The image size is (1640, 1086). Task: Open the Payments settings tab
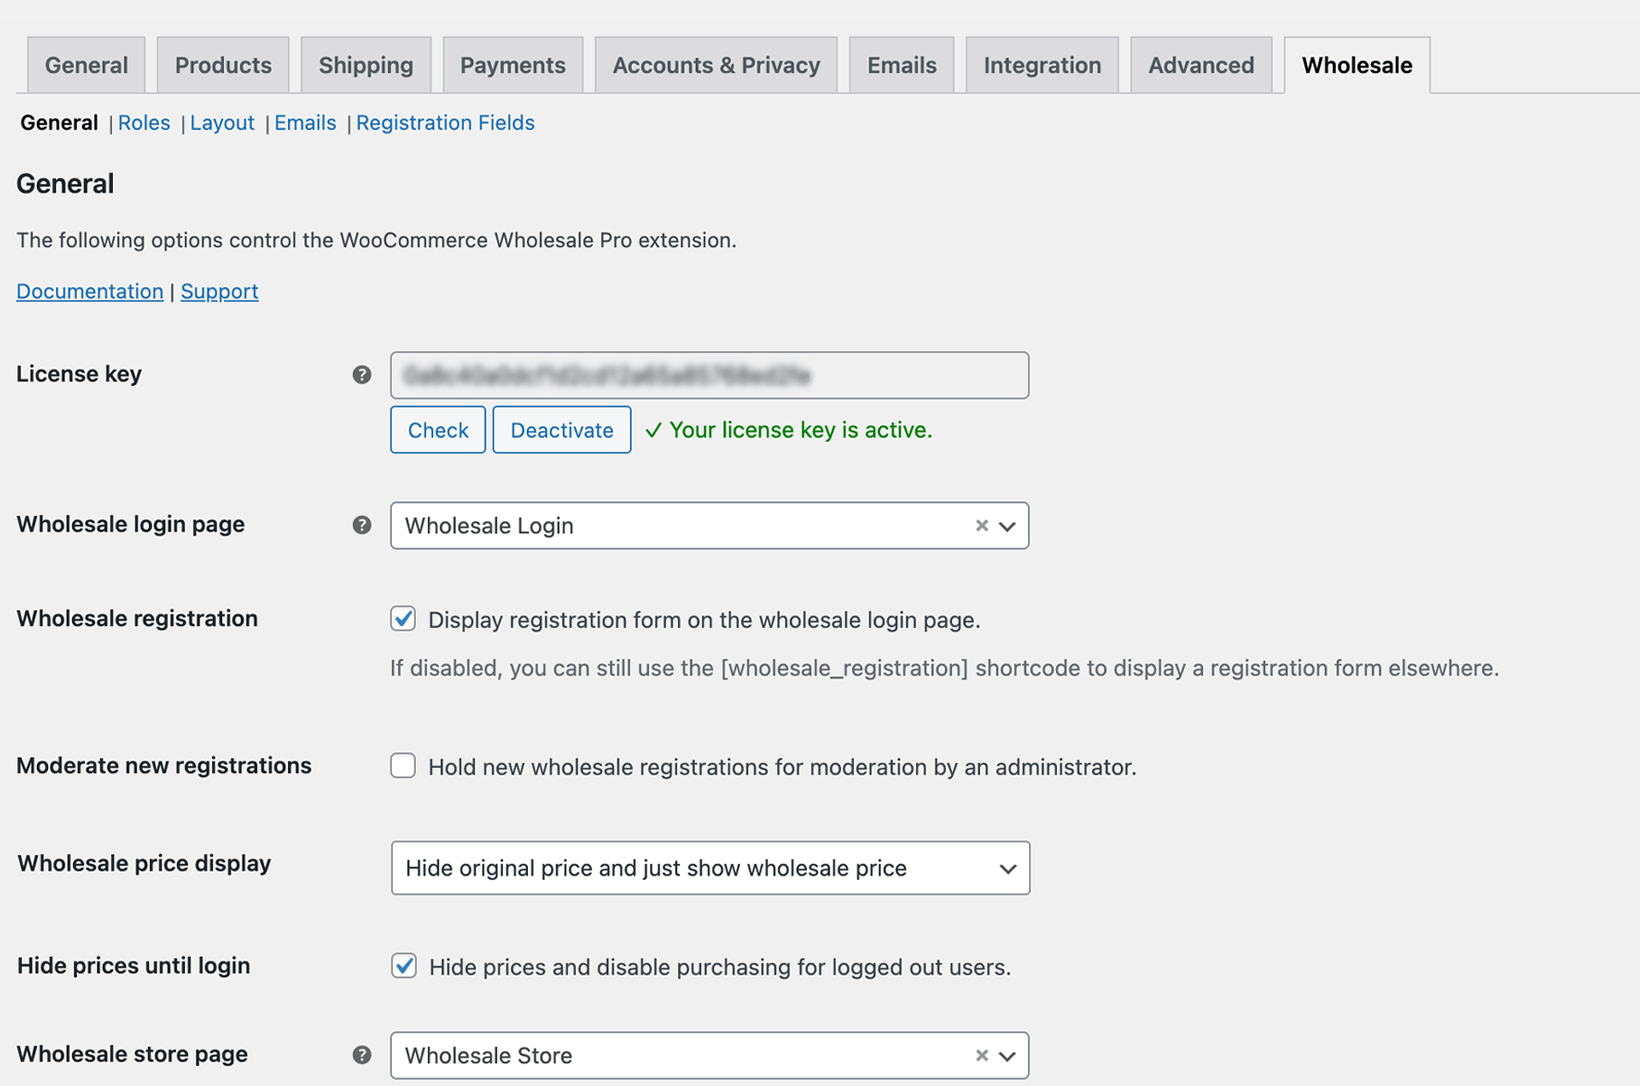[x=513, y=64]
